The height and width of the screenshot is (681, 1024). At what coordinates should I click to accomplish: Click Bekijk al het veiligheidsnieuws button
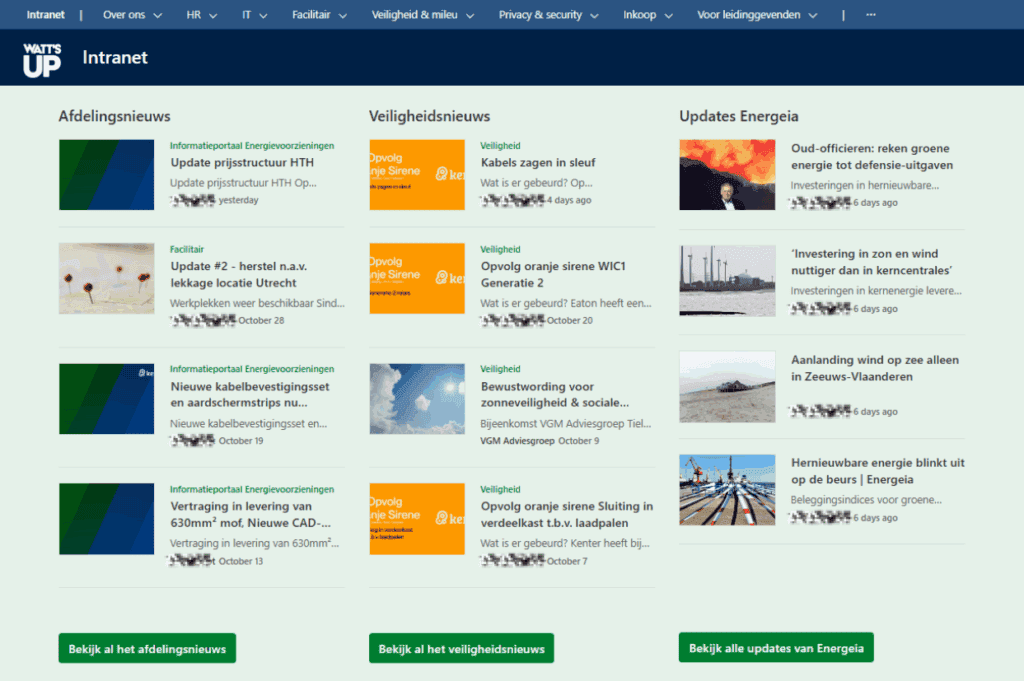[x=461, y=648]
